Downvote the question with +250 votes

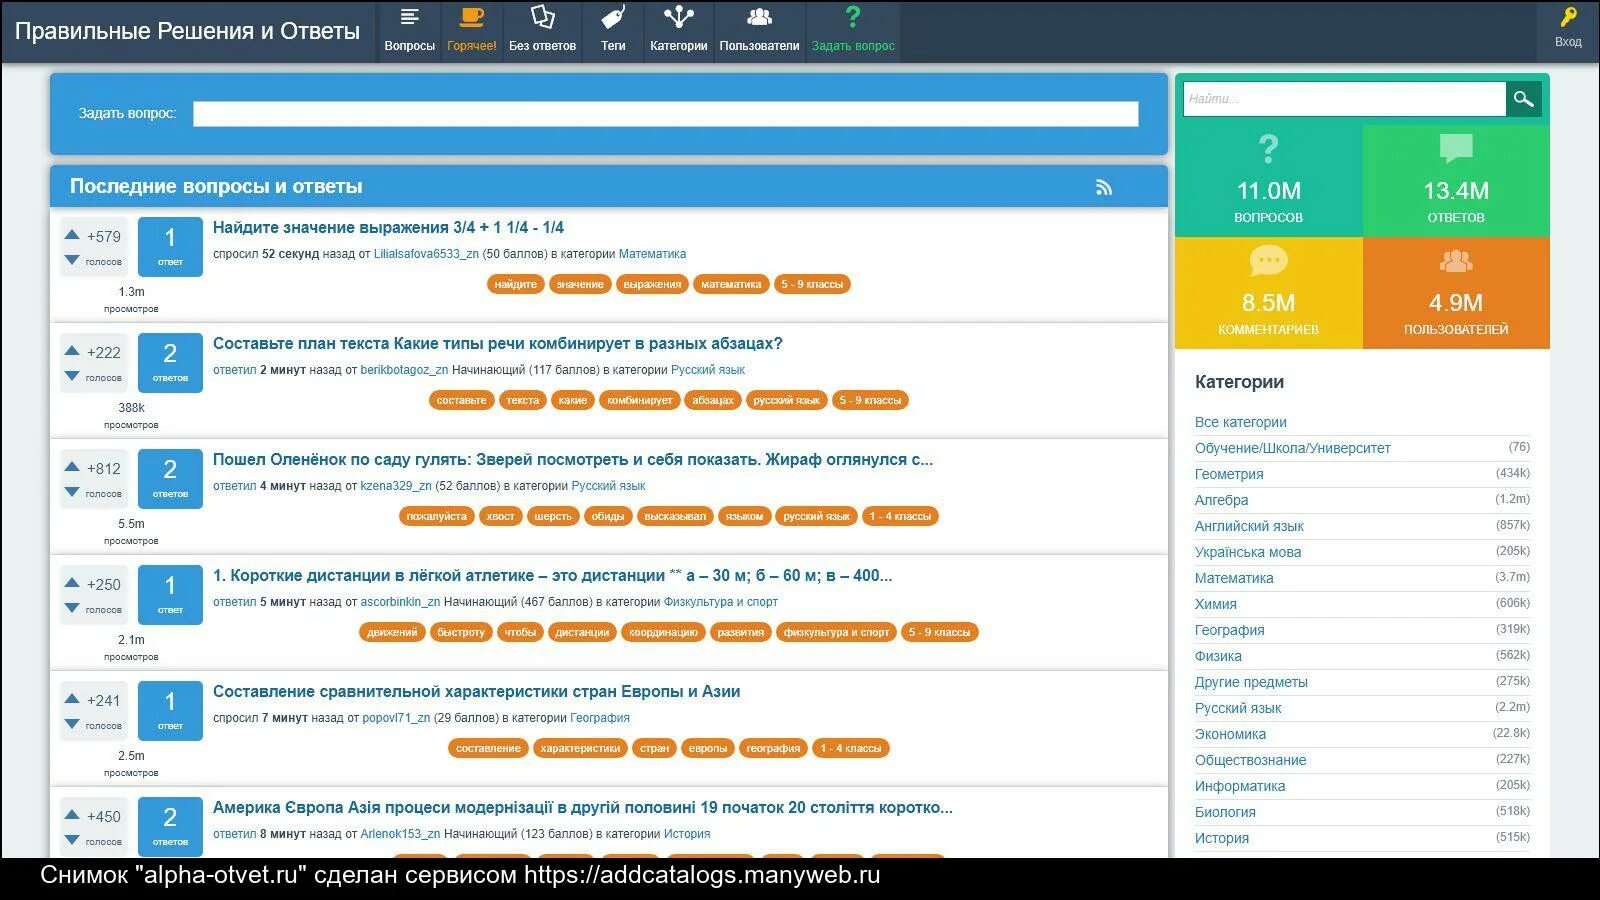(x=72, y=608)
